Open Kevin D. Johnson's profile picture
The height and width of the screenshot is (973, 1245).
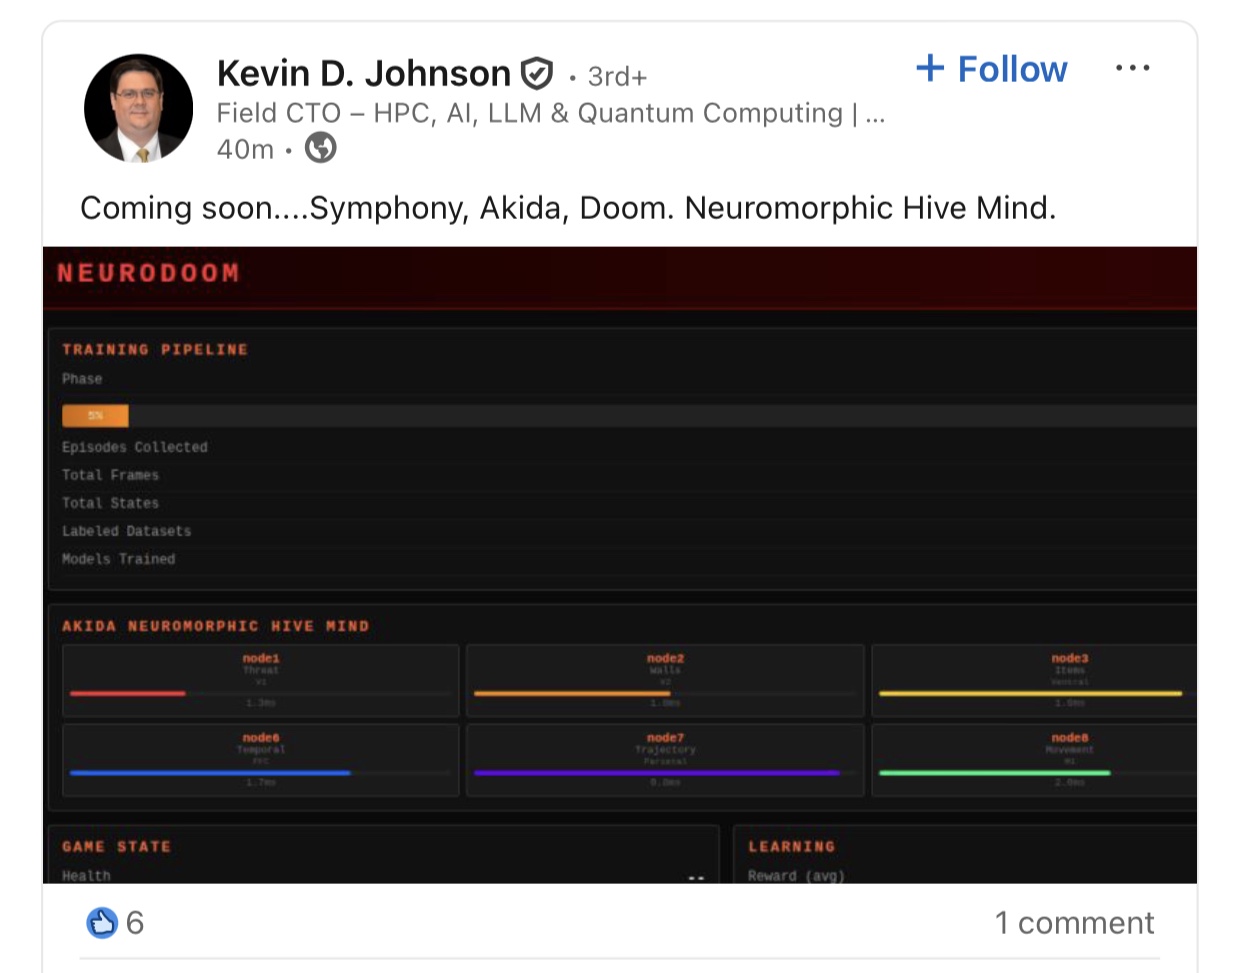pyautogui.click(x=138, y=108)
